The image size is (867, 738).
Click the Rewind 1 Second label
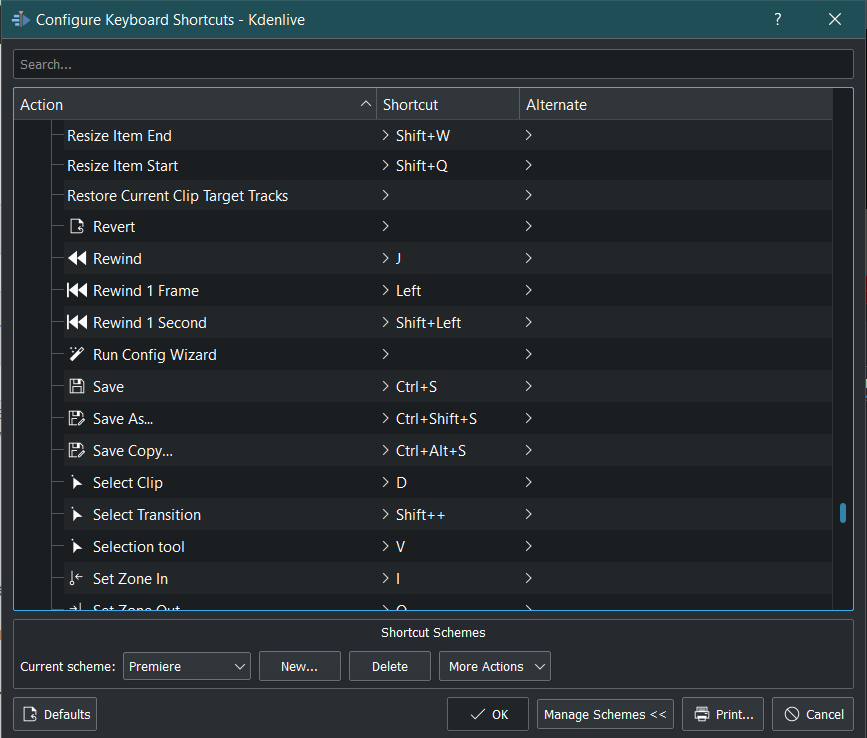point(150,323)
